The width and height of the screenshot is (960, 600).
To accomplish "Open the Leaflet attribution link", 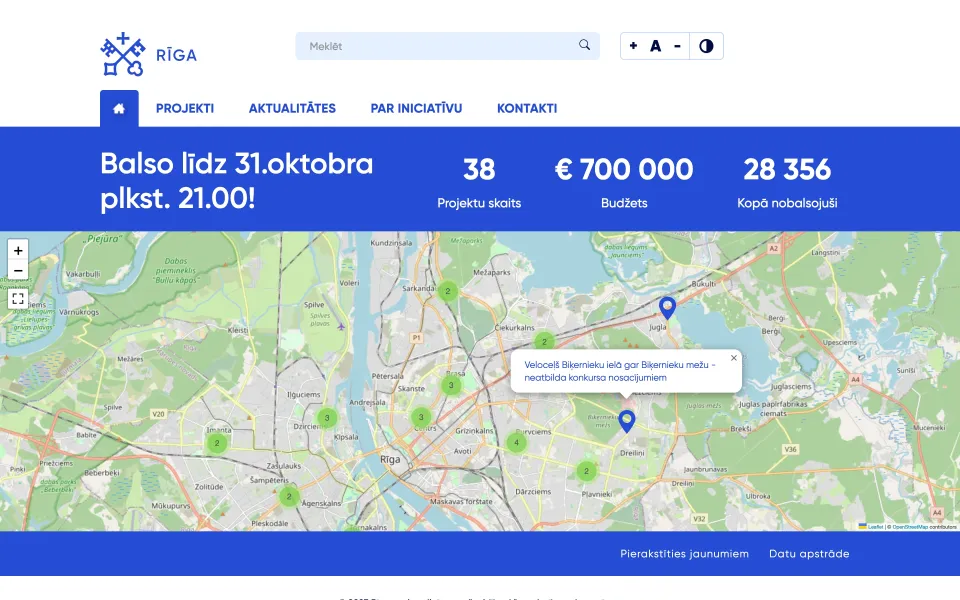I will 876,527.
